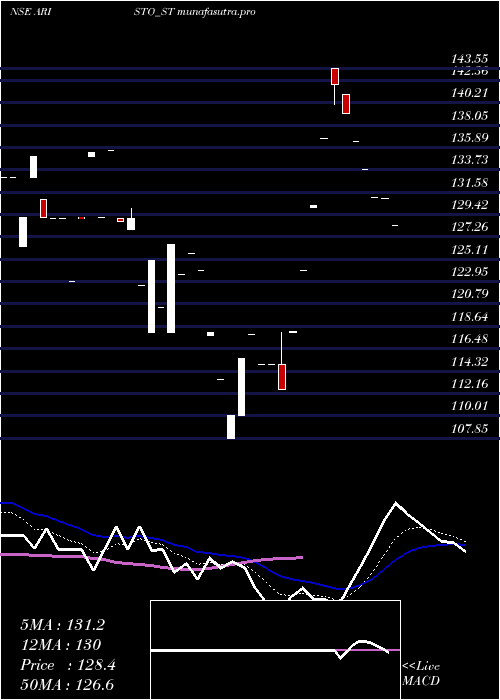Click the 127.26 price axis label
The height and width of the screenshot is (700, 500).
pyautogui.click(x=469, y=227)
